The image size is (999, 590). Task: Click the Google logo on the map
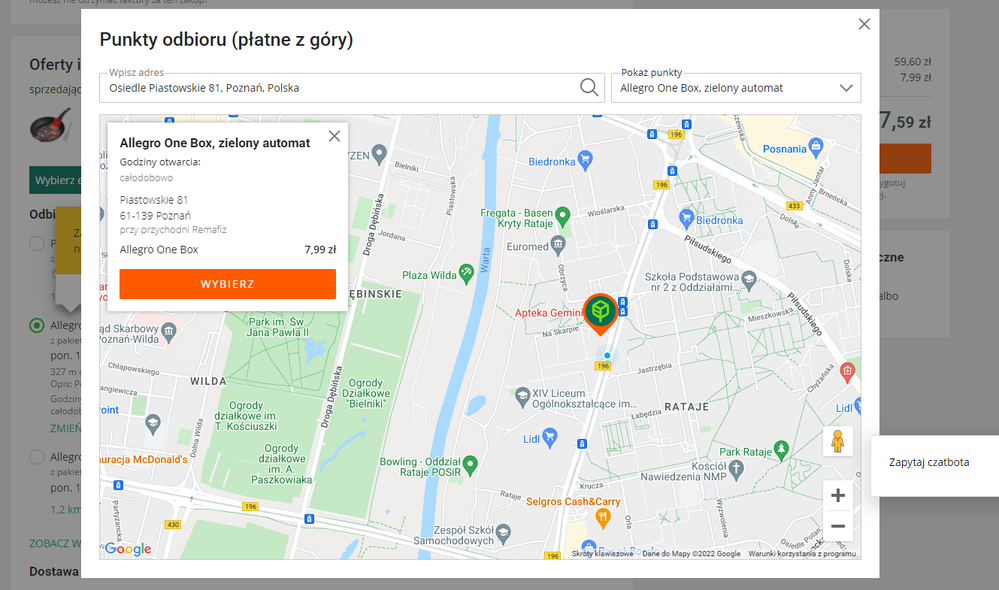(128, 549)
